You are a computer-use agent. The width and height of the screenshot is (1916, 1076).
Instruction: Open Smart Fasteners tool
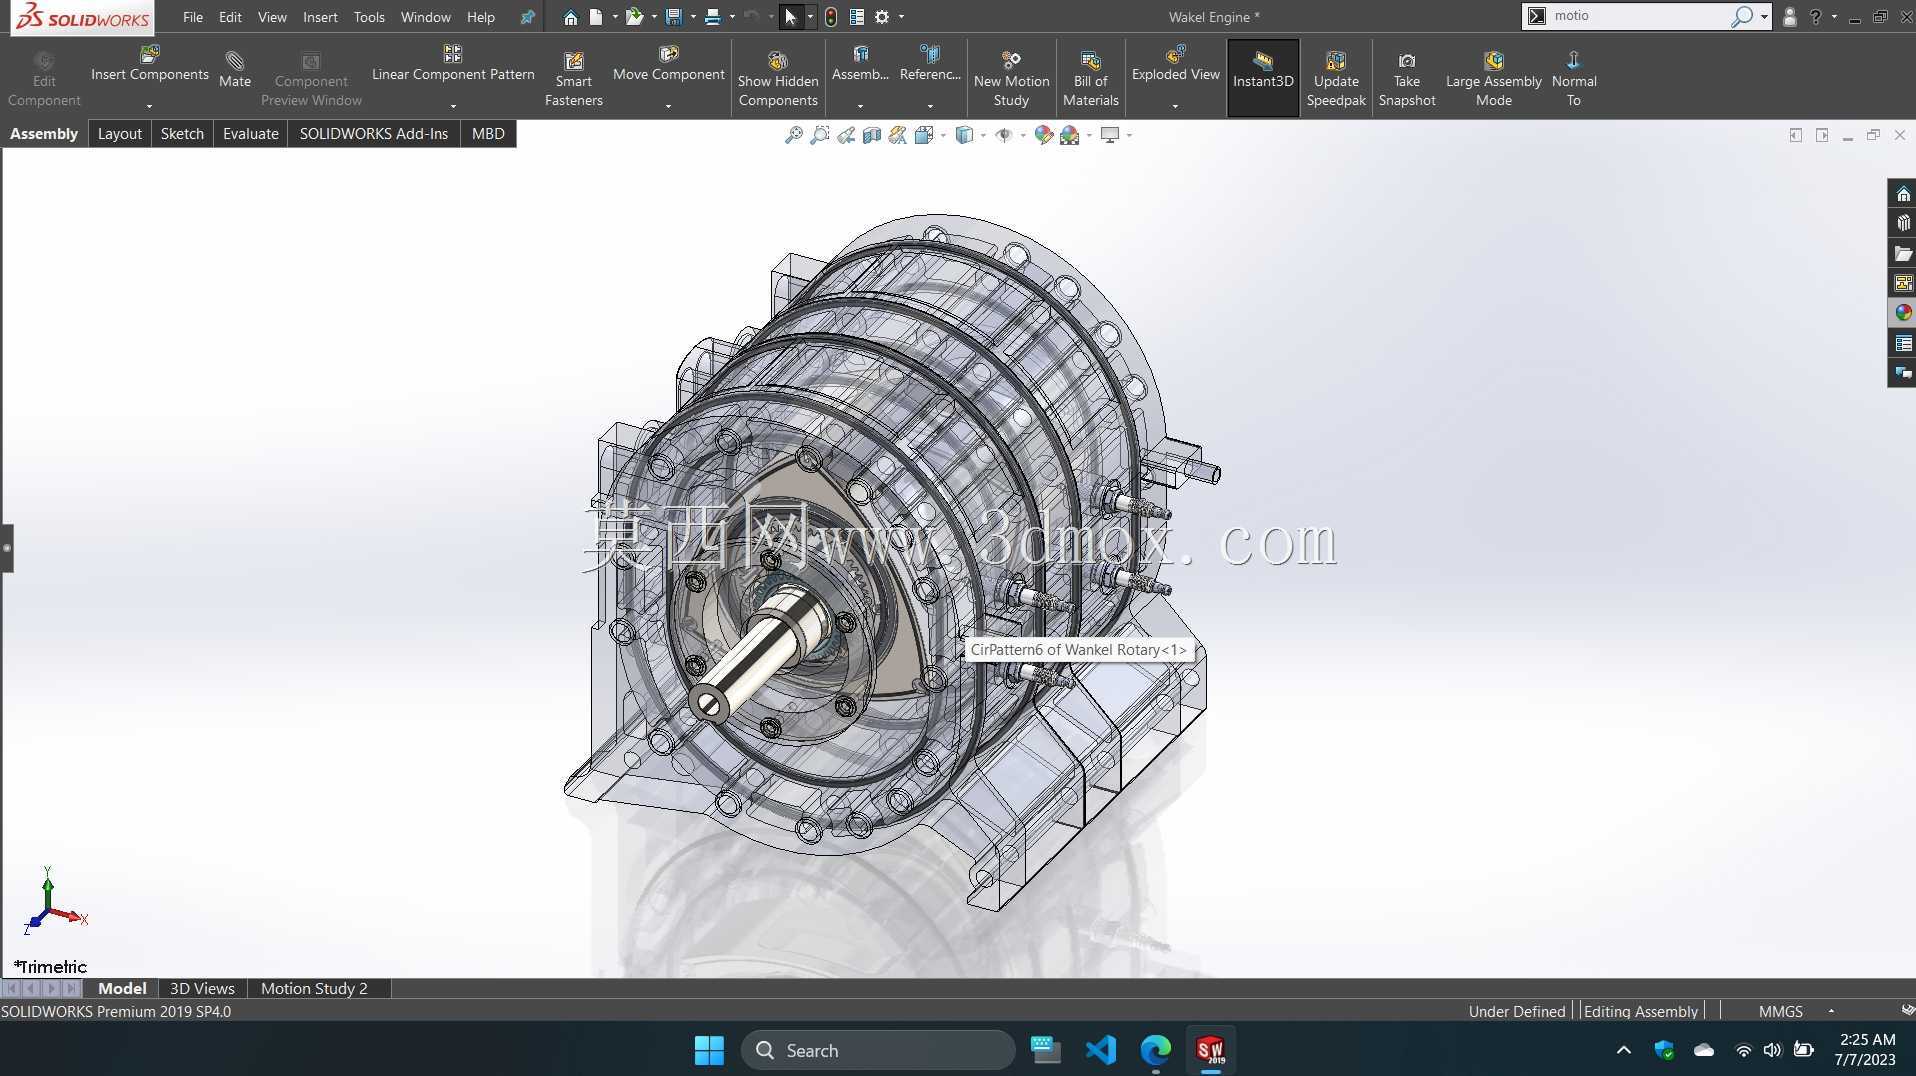[x=573, y=79]
